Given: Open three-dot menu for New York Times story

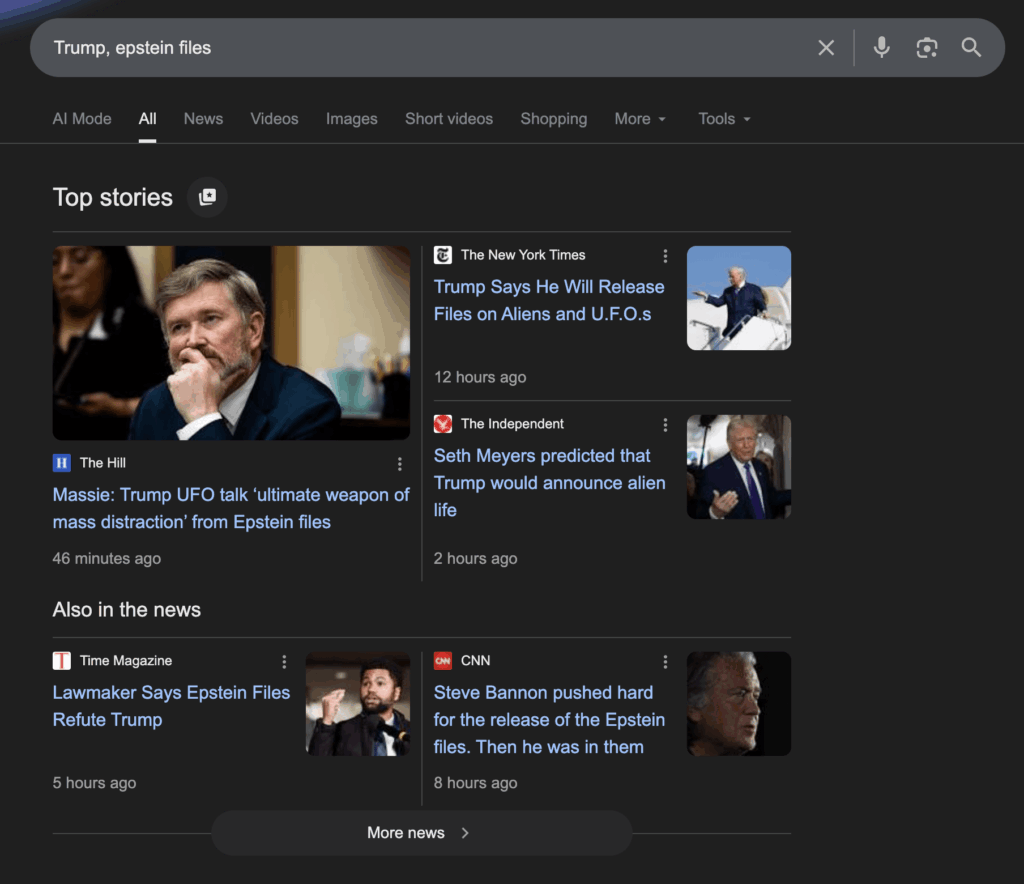Looking at the screenshot, I should [665, 256].
